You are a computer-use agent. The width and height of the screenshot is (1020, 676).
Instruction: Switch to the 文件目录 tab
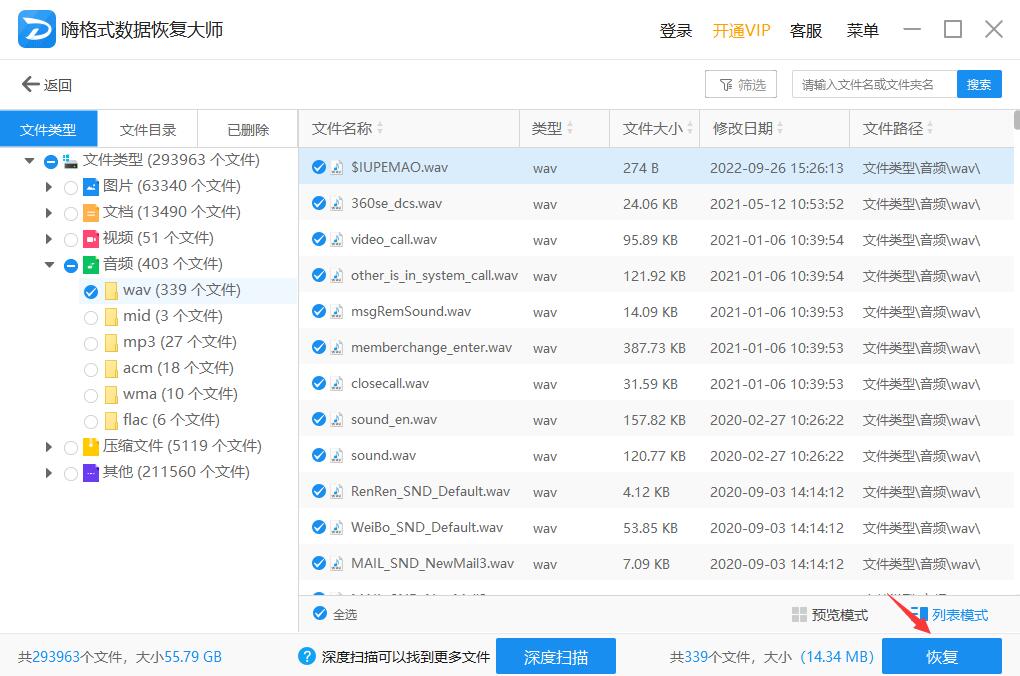pyautogui.click(x=148, y=128)
